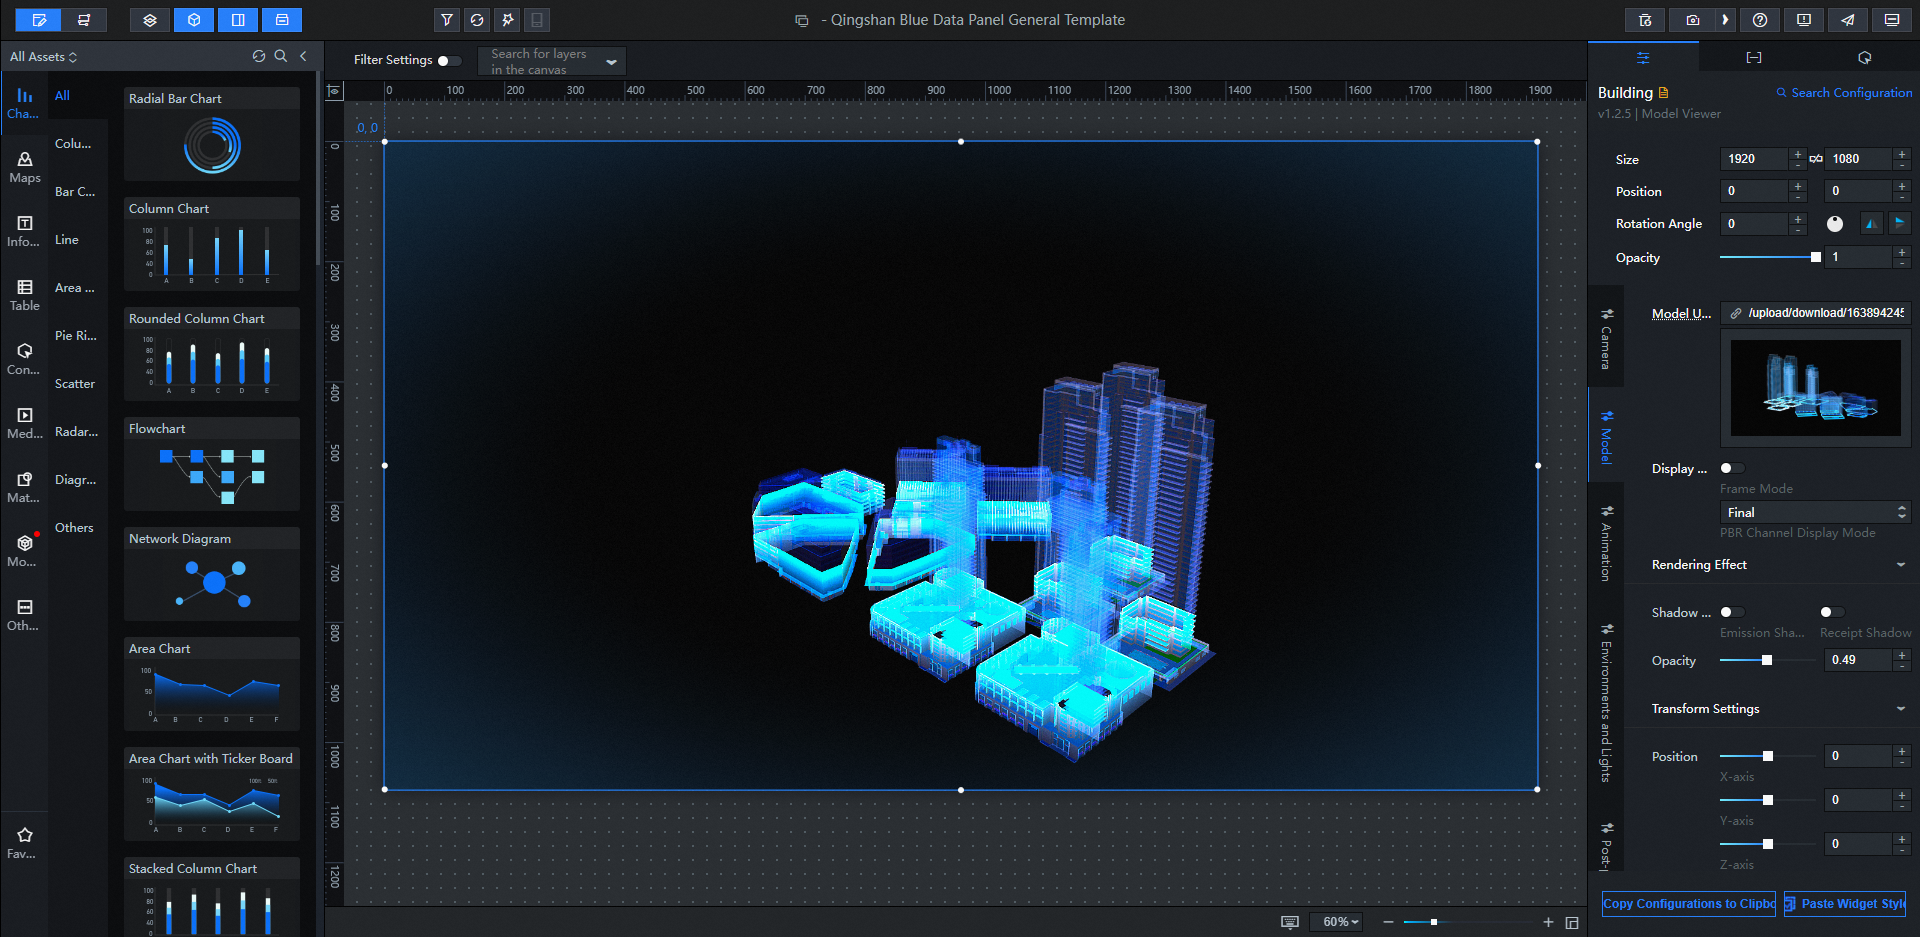Click the layers stack icon in top toolbar

point(150,20)
